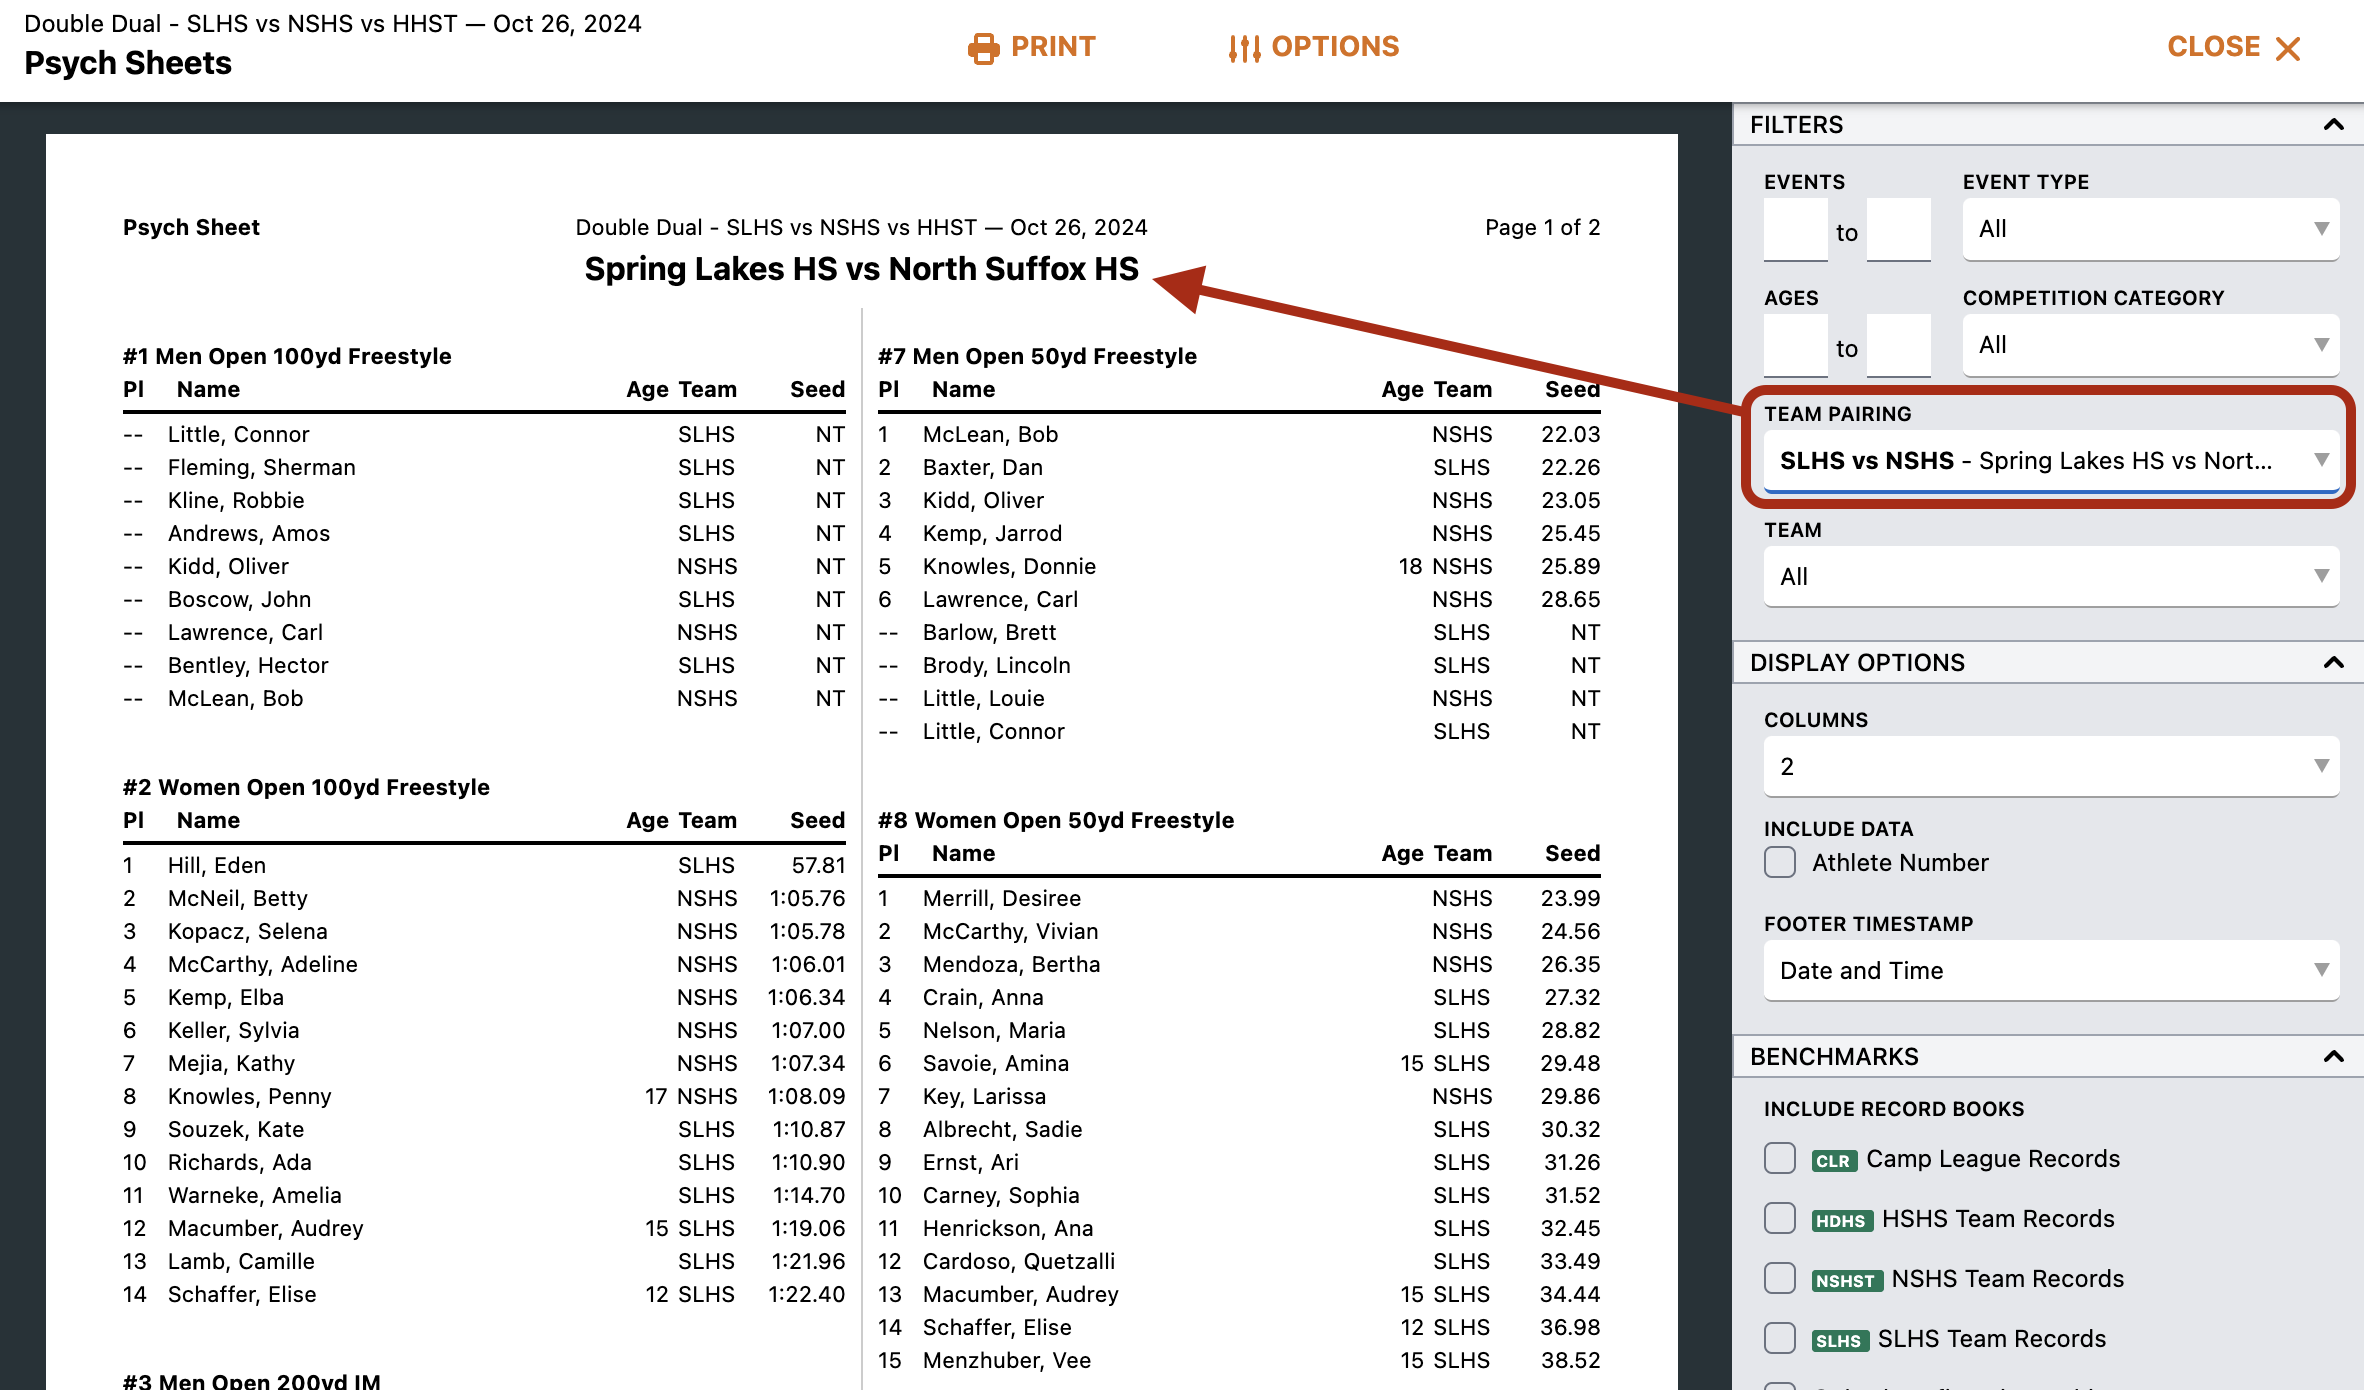Open the Competition Category dropdown
The width and height of the screenshot is (2364, 1390).
[2151, 345]
